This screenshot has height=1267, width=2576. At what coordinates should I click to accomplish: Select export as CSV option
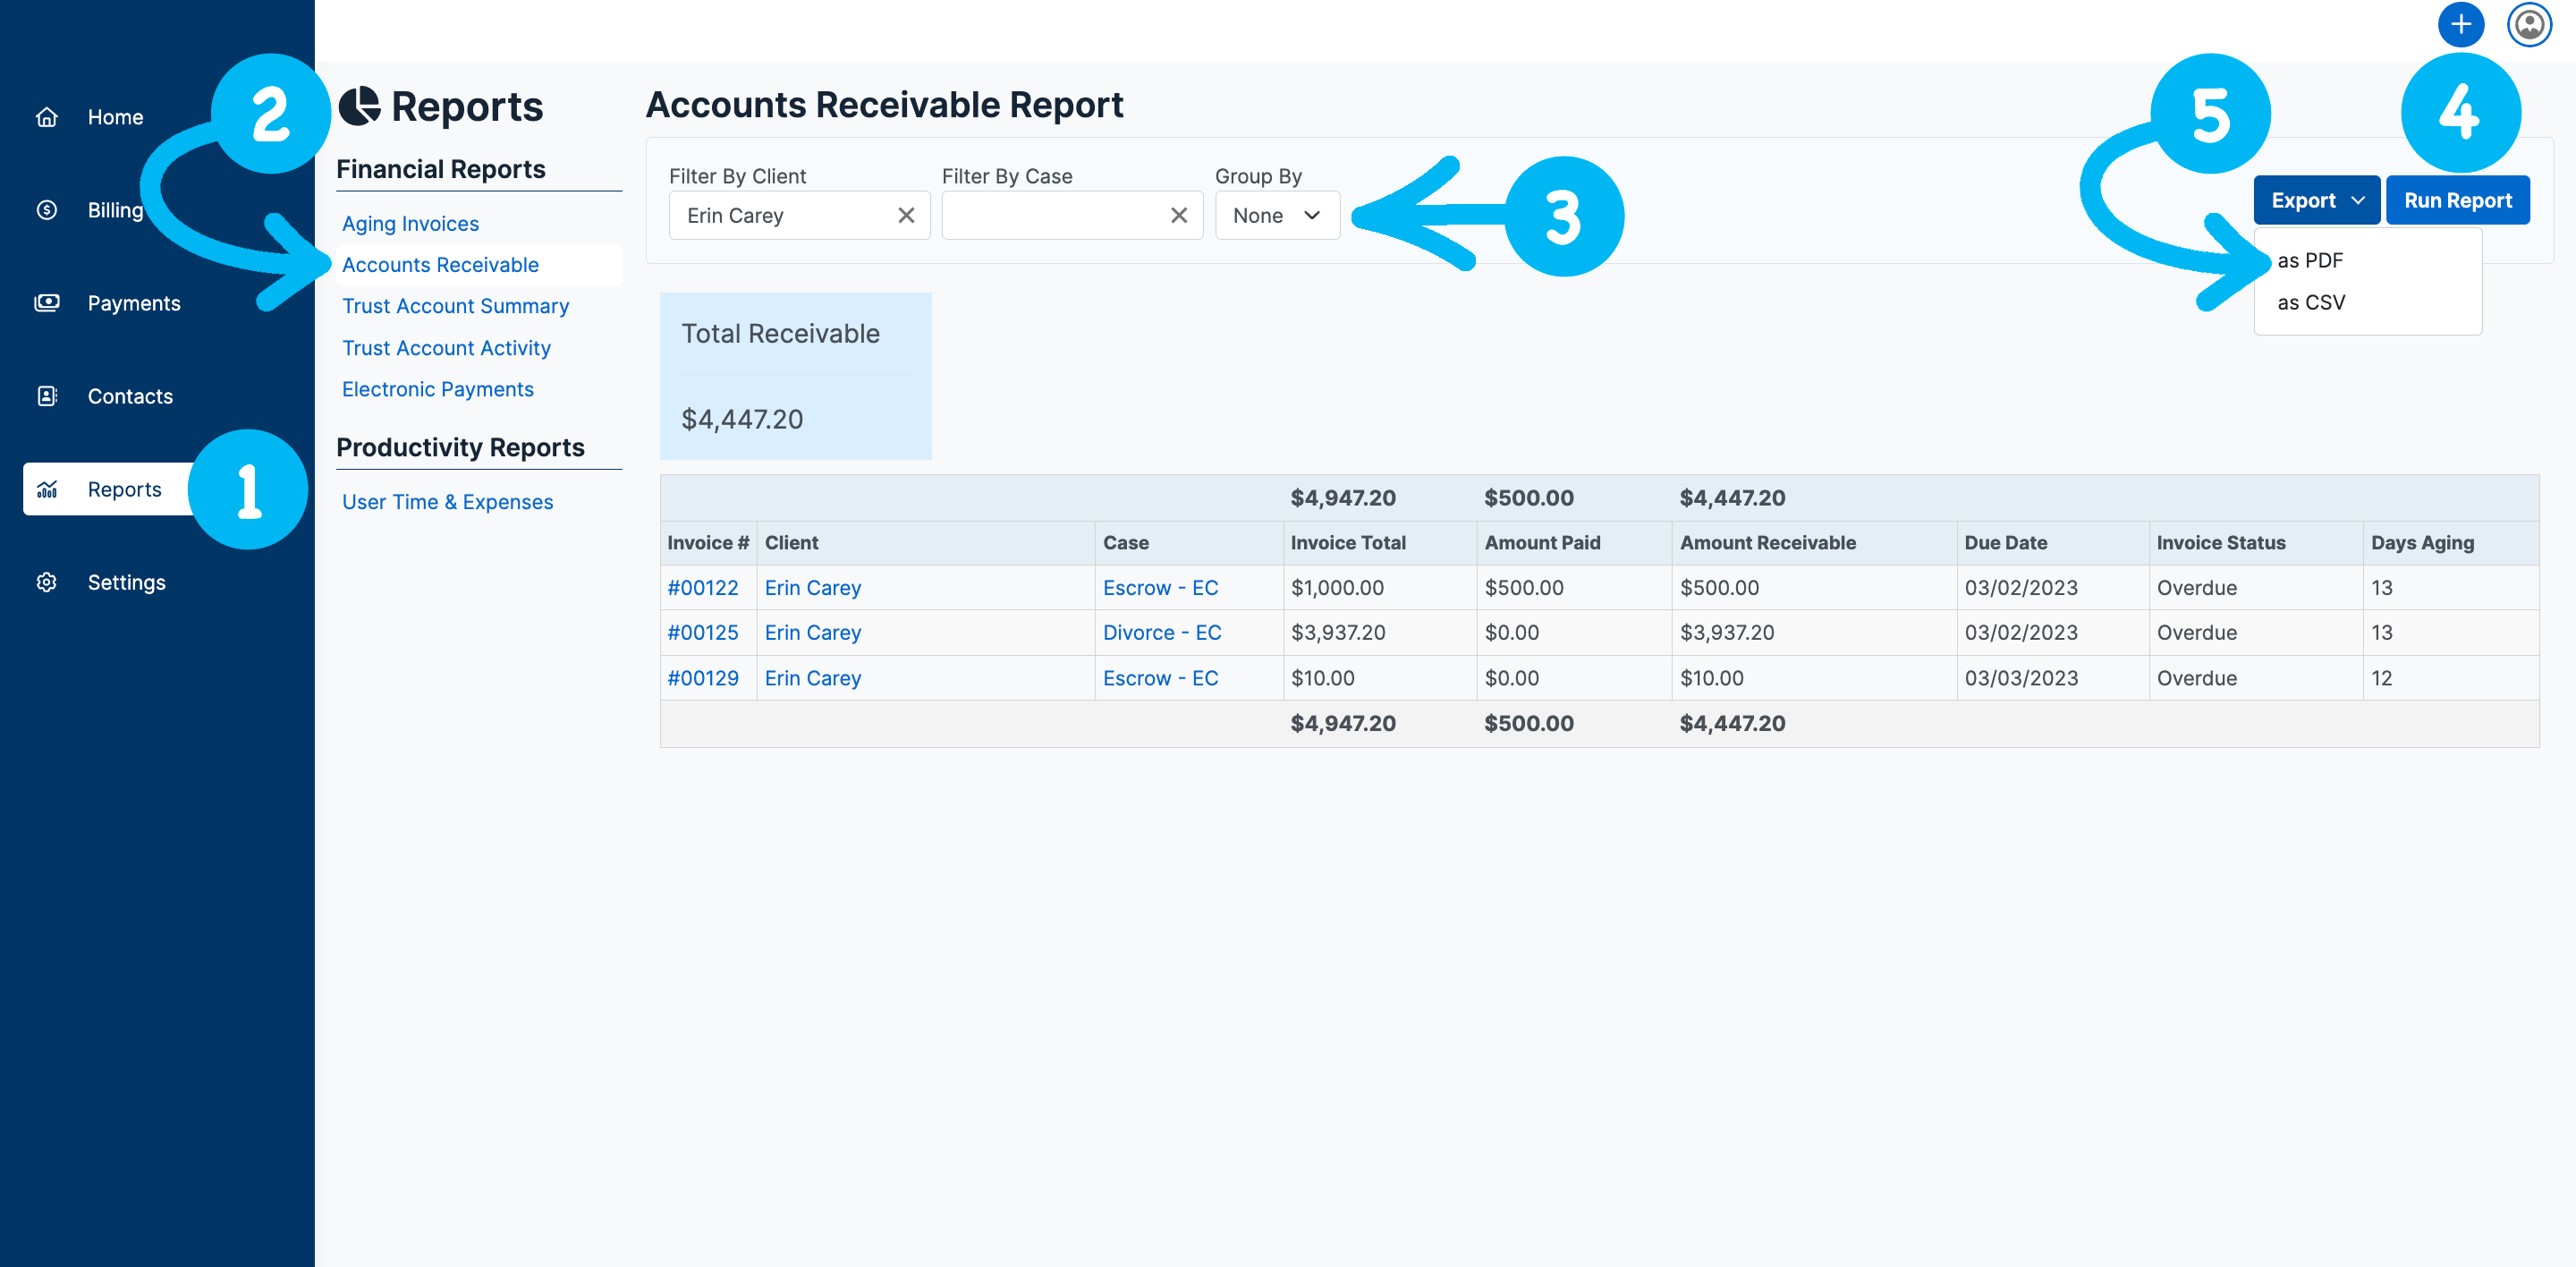2311,303
